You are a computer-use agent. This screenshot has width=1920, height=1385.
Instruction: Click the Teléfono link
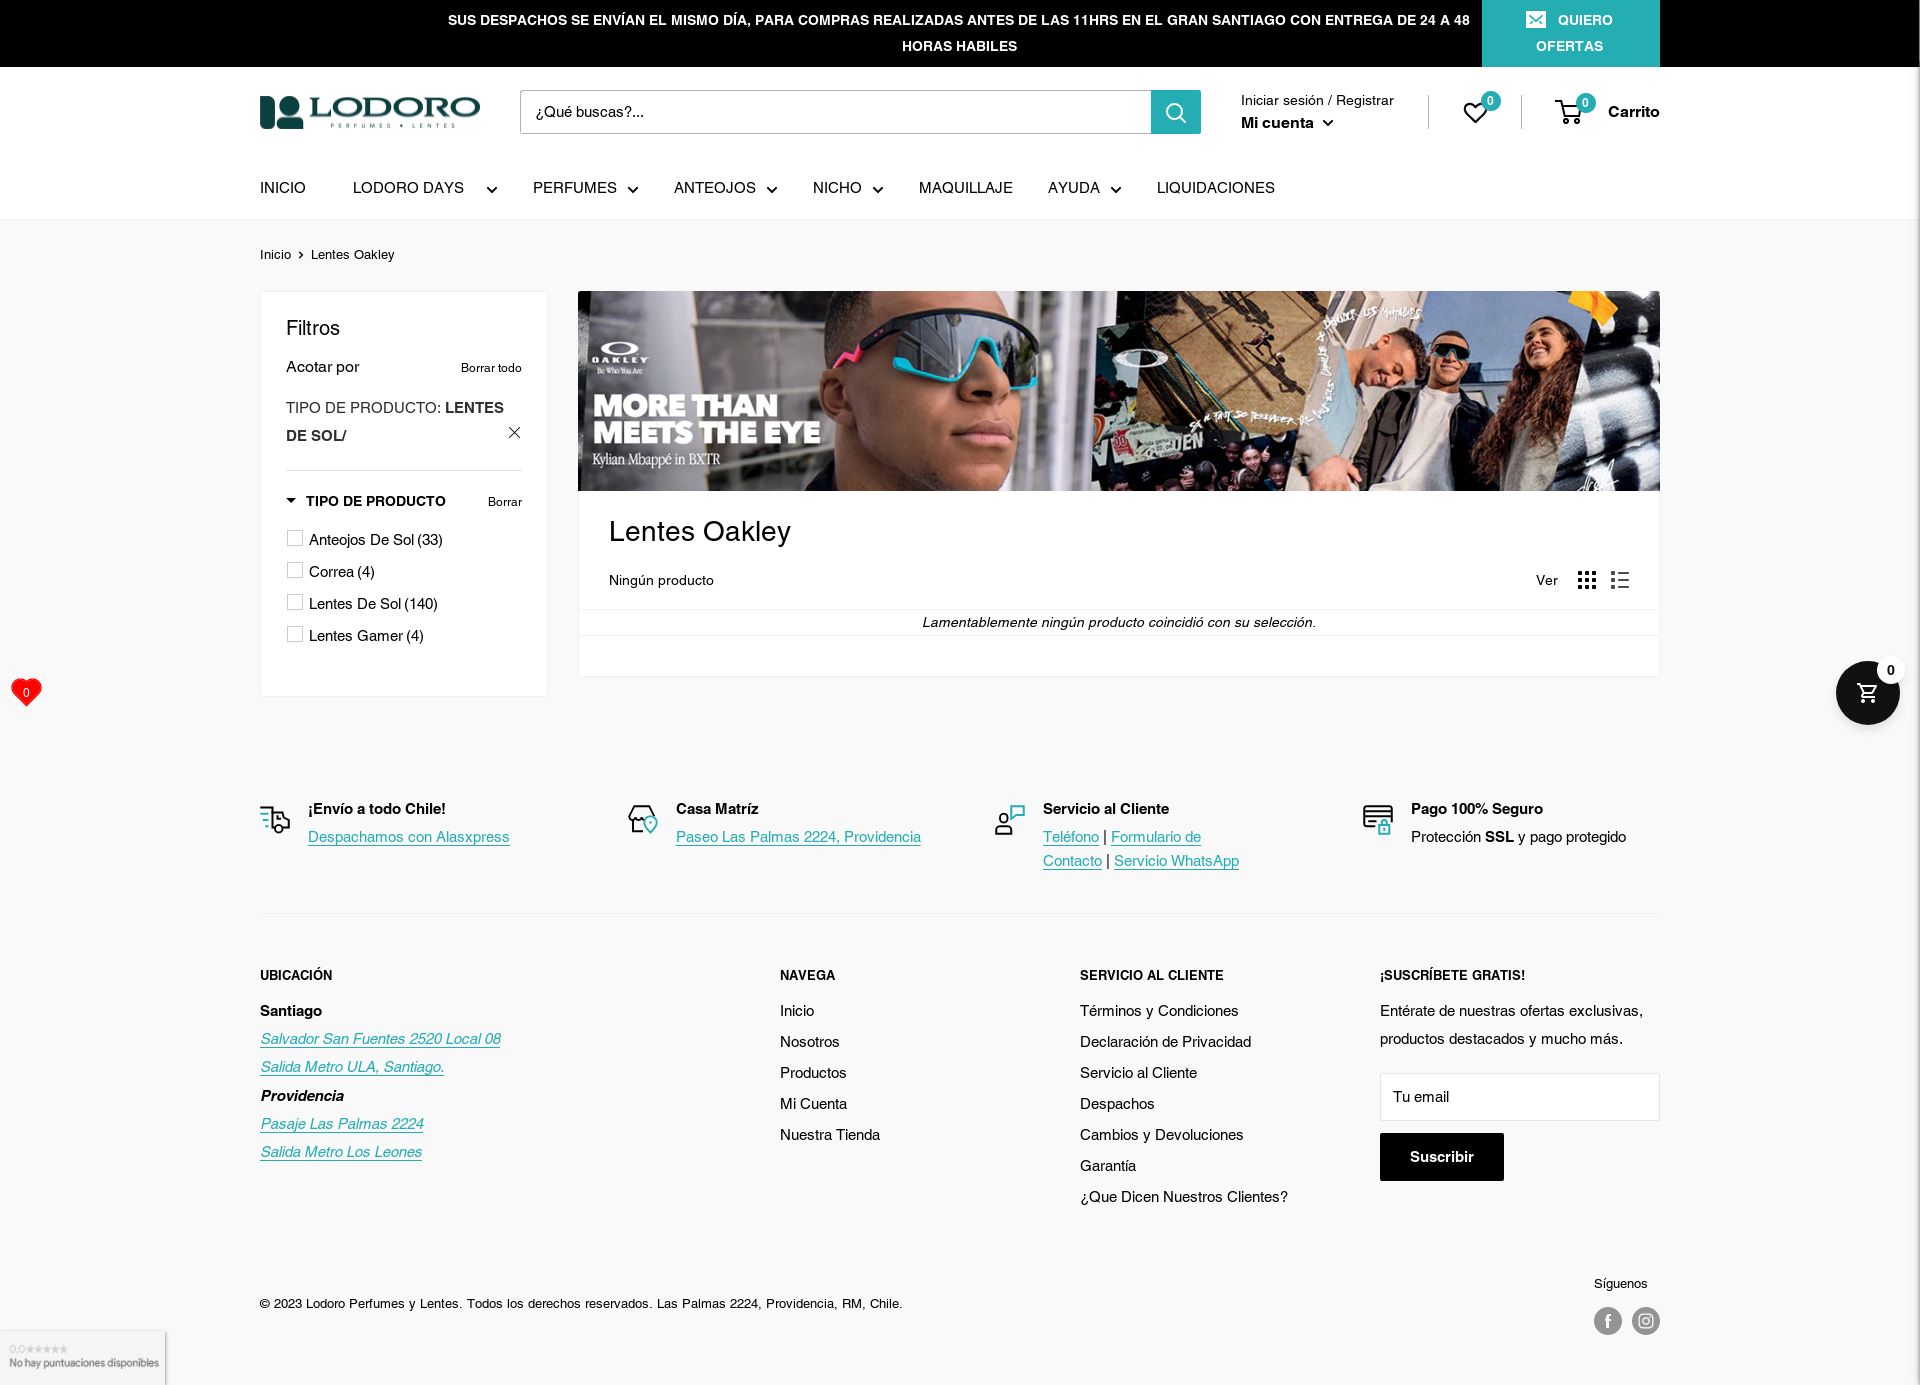(x=1071, y=837)
